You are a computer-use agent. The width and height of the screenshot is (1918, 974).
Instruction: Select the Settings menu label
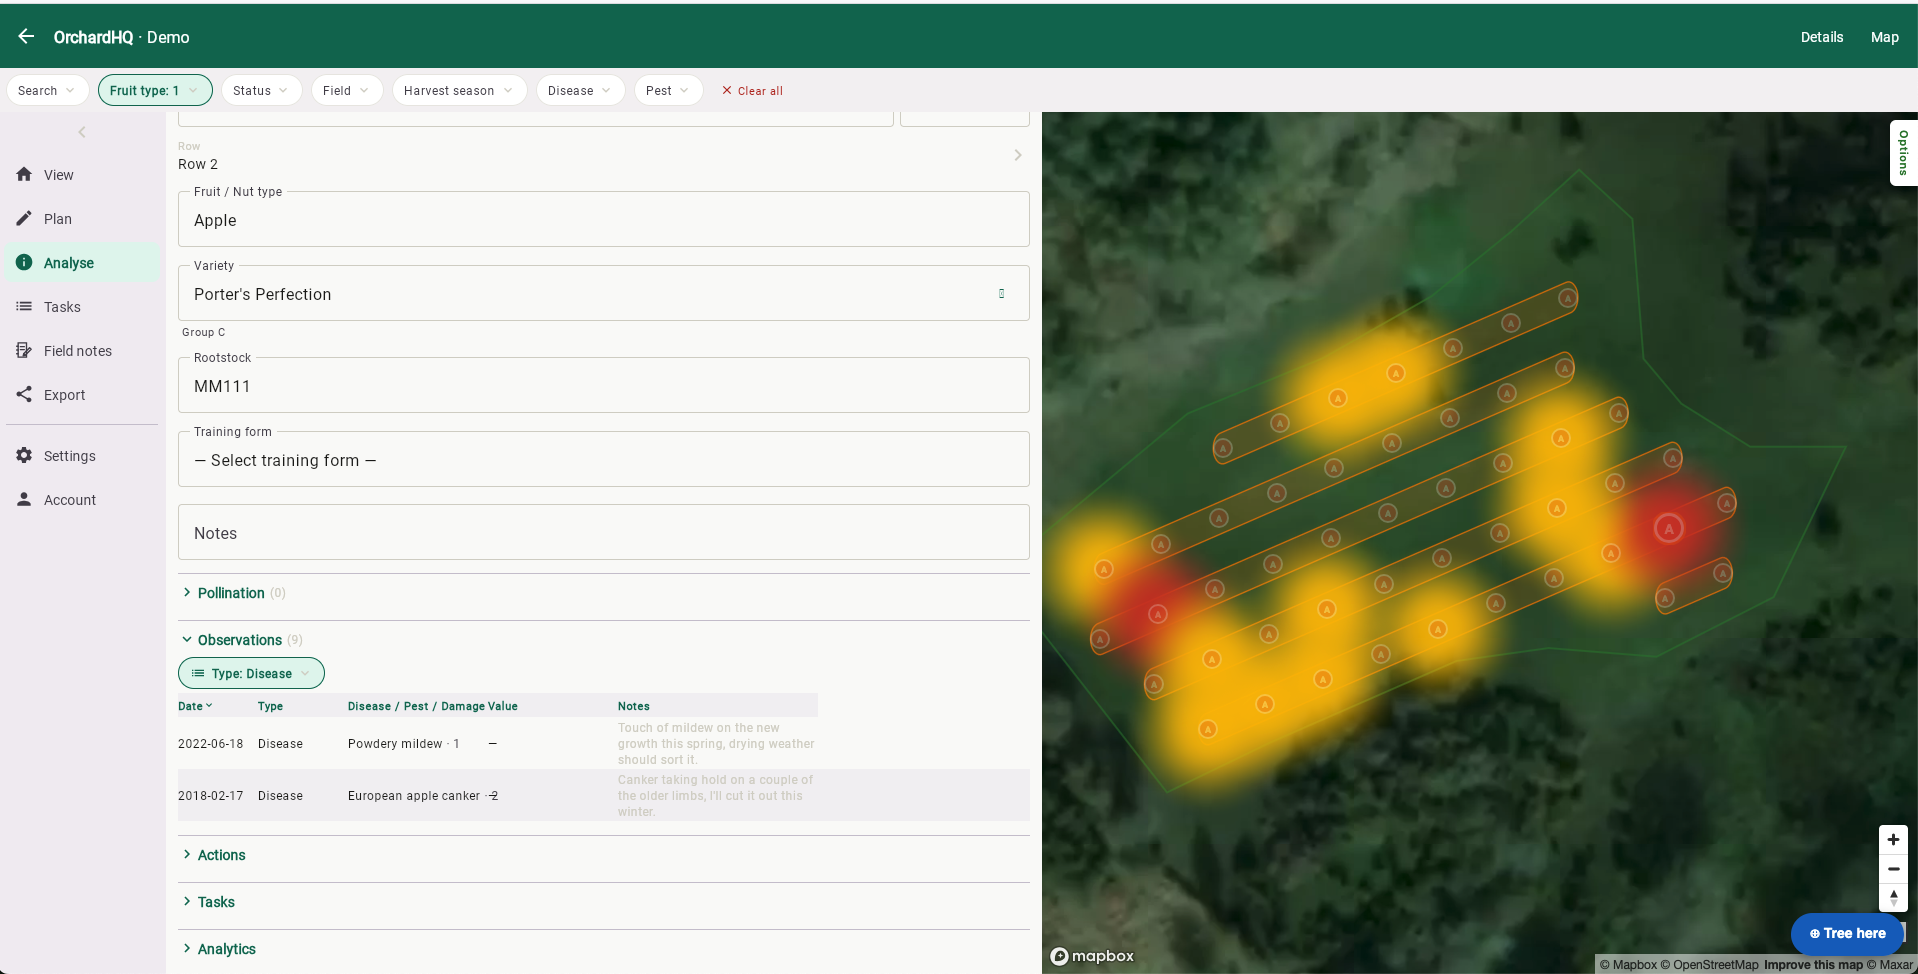[x=70, y=456]
